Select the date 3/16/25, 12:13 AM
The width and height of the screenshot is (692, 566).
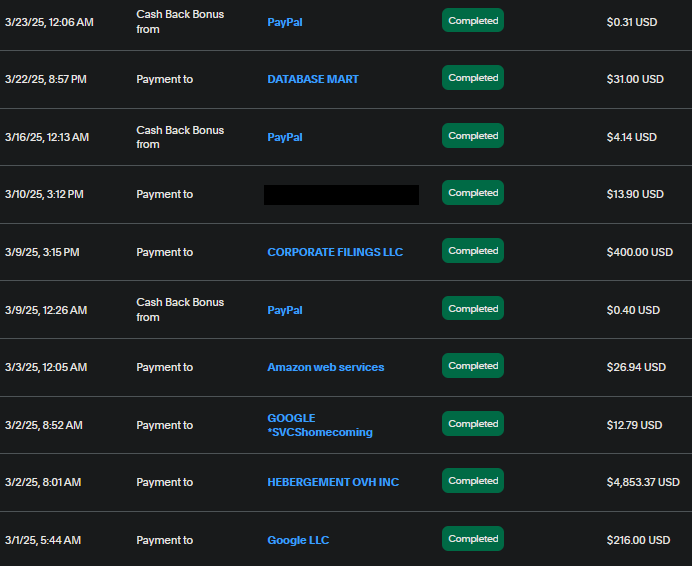click(x=47, y=137)
